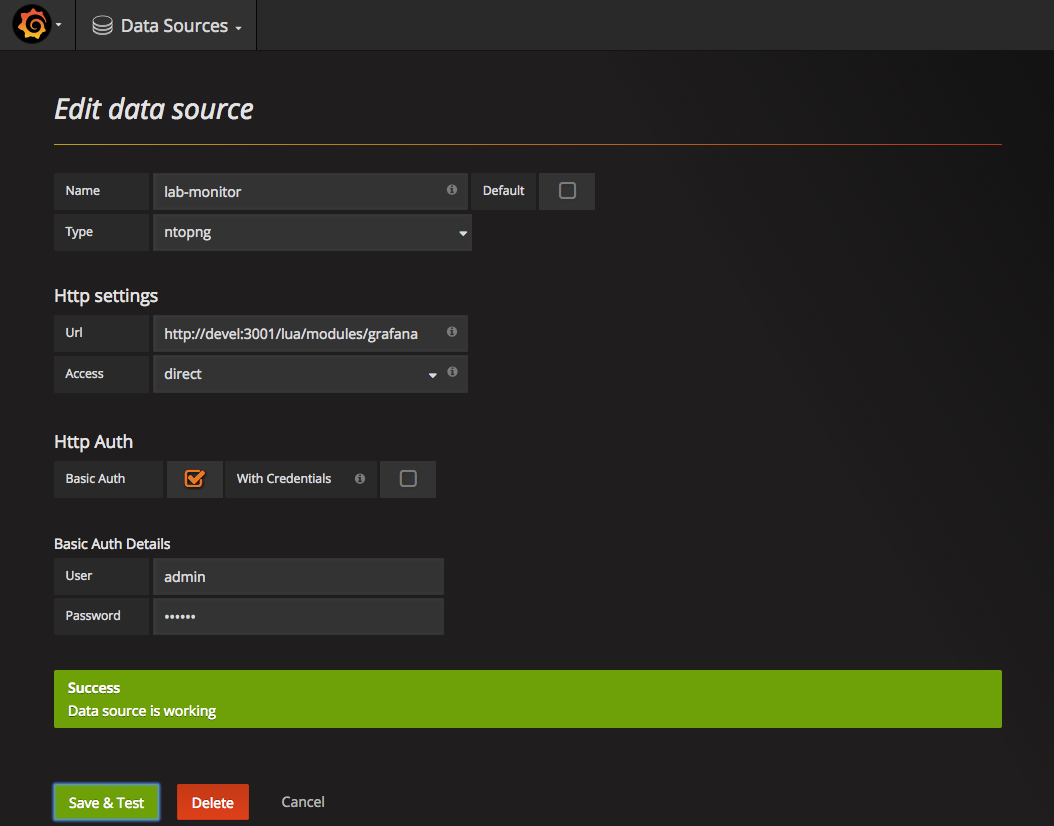Click the Password field label

(x=93, y=616)
